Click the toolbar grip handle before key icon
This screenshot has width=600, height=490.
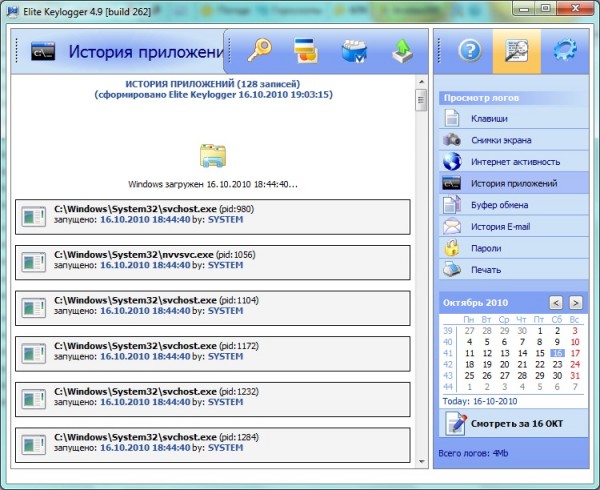pos(229,51)
